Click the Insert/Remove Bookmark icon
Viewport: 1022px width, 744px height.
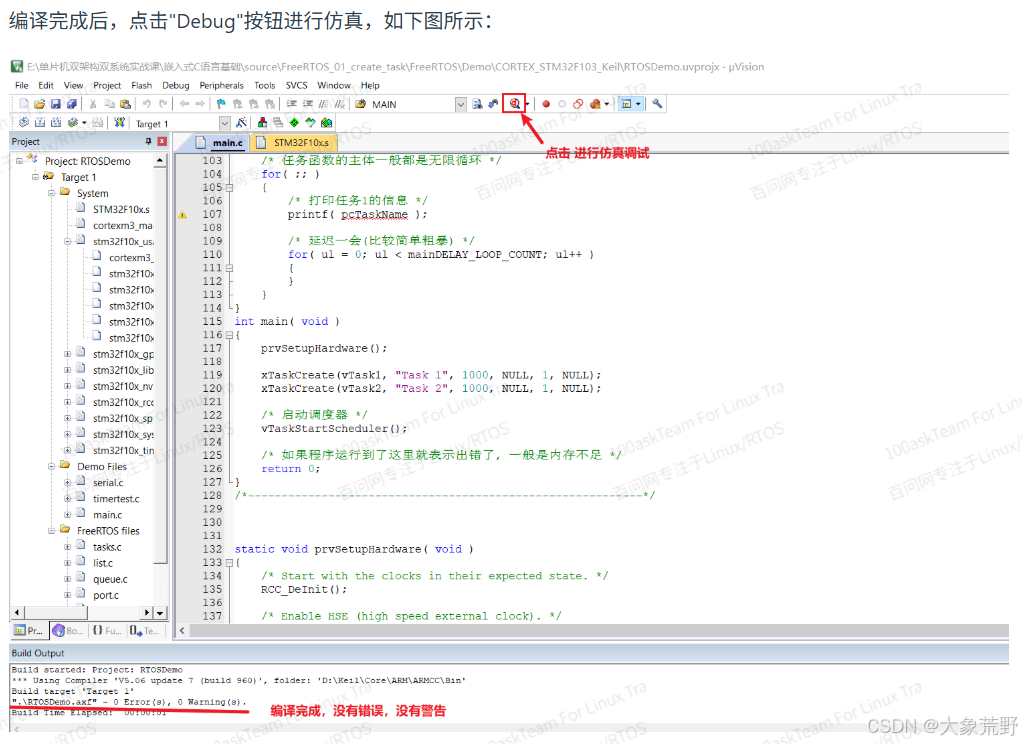click(x=221, y=104)
